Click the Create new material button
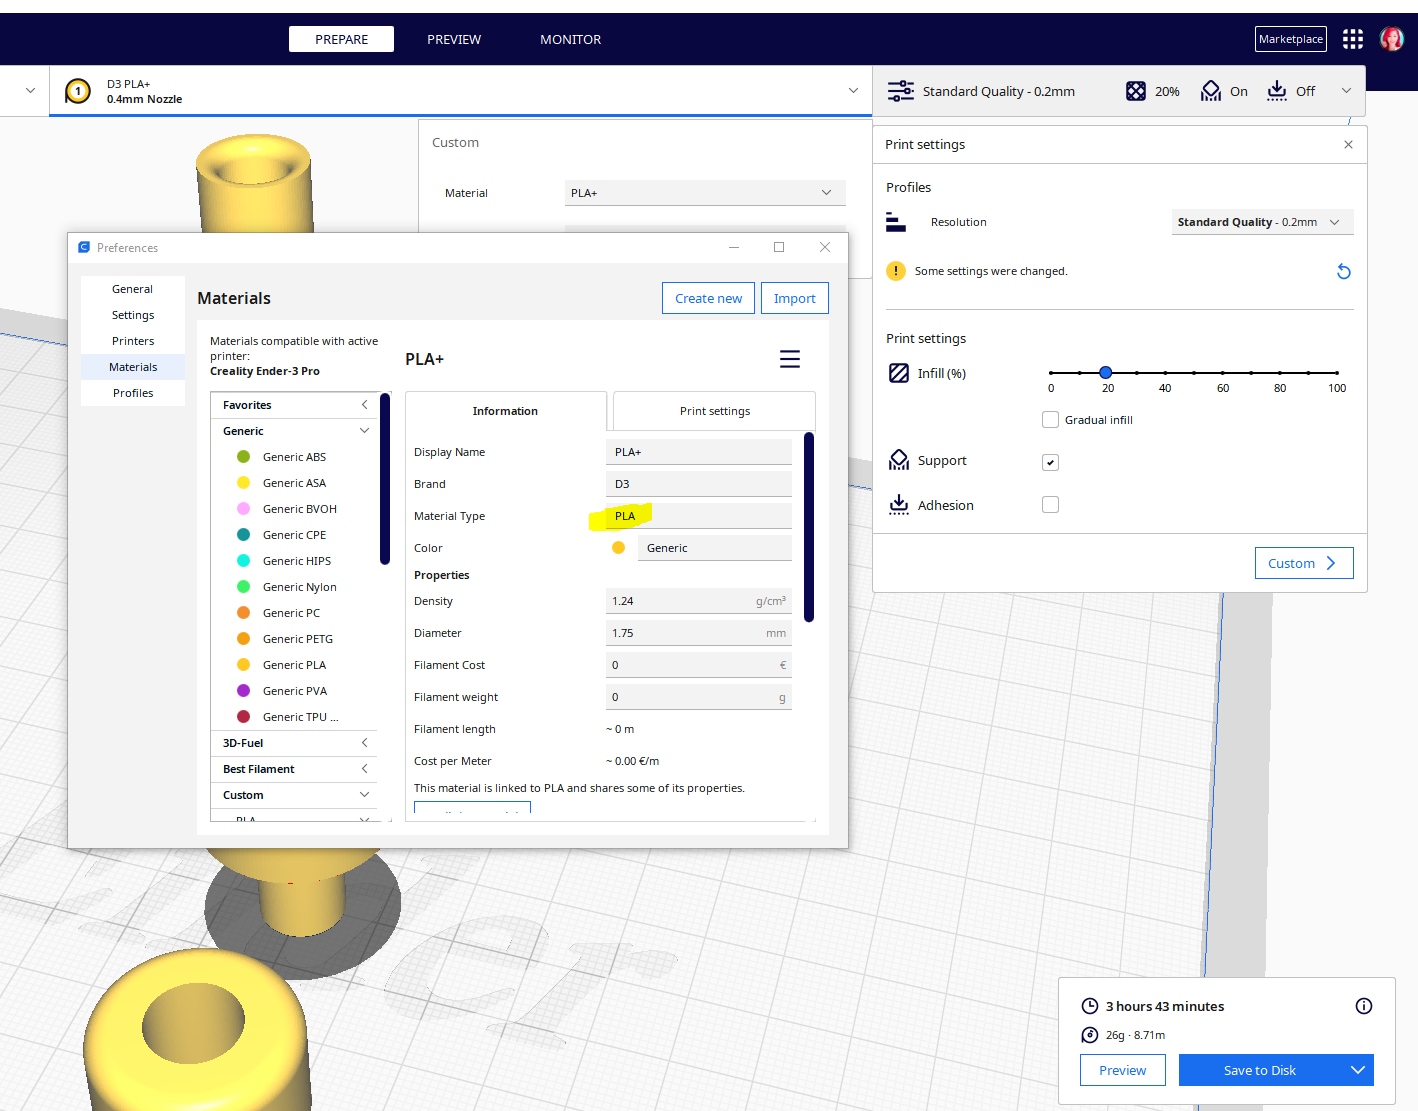1418x1111 pixels. tap(708, 297)
